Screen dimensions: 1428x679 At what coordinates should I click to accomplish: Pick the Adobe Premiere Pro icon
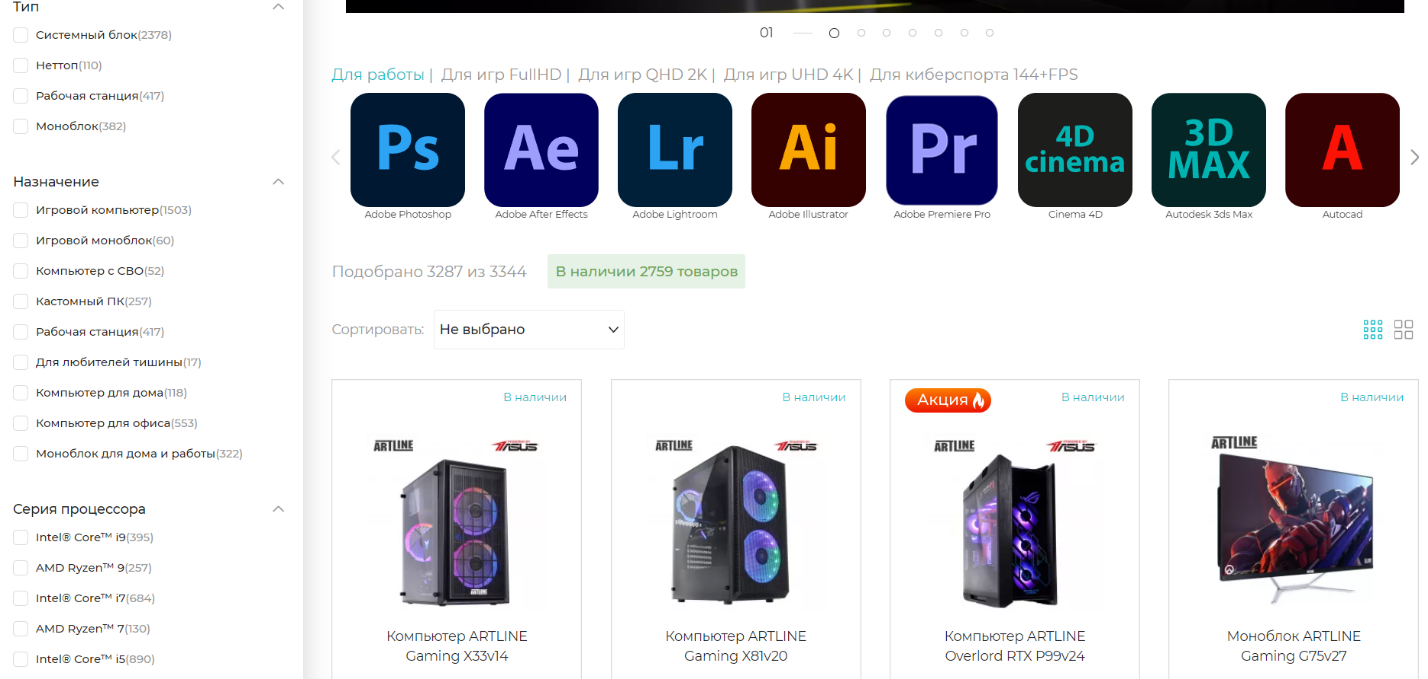[x=942, y=150]
